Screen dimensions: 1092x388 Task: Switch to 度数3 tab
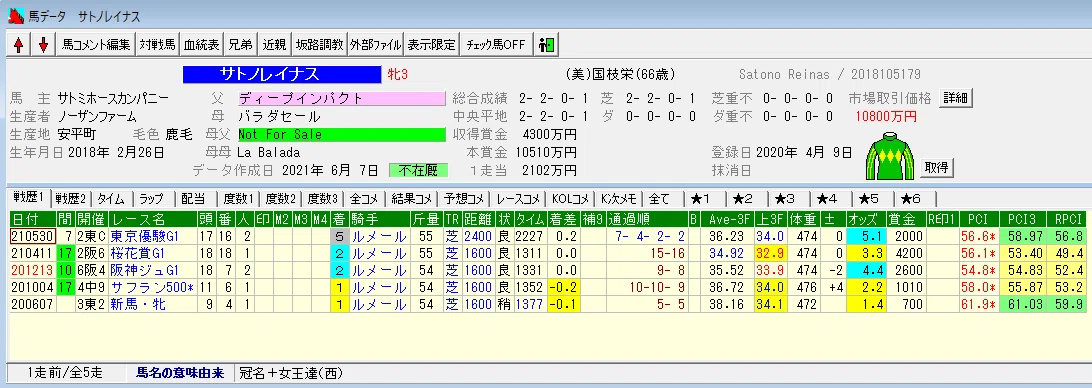pyautogui.click(x=322, y=198)
